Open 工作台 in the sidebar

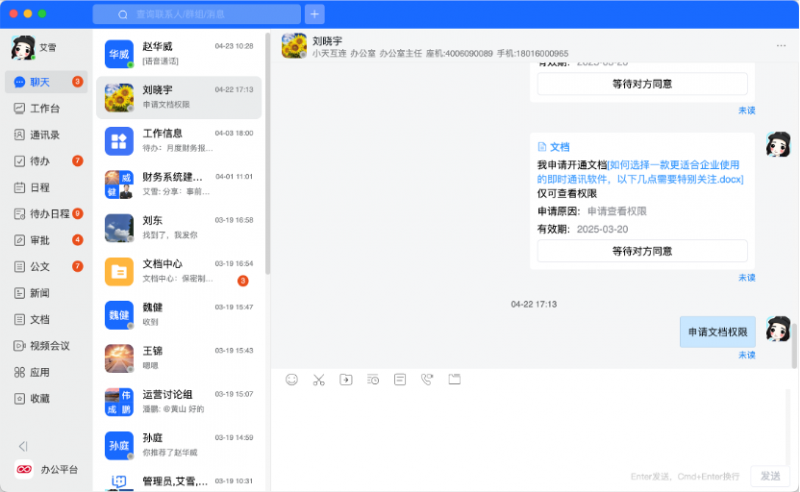click(45, 108)
